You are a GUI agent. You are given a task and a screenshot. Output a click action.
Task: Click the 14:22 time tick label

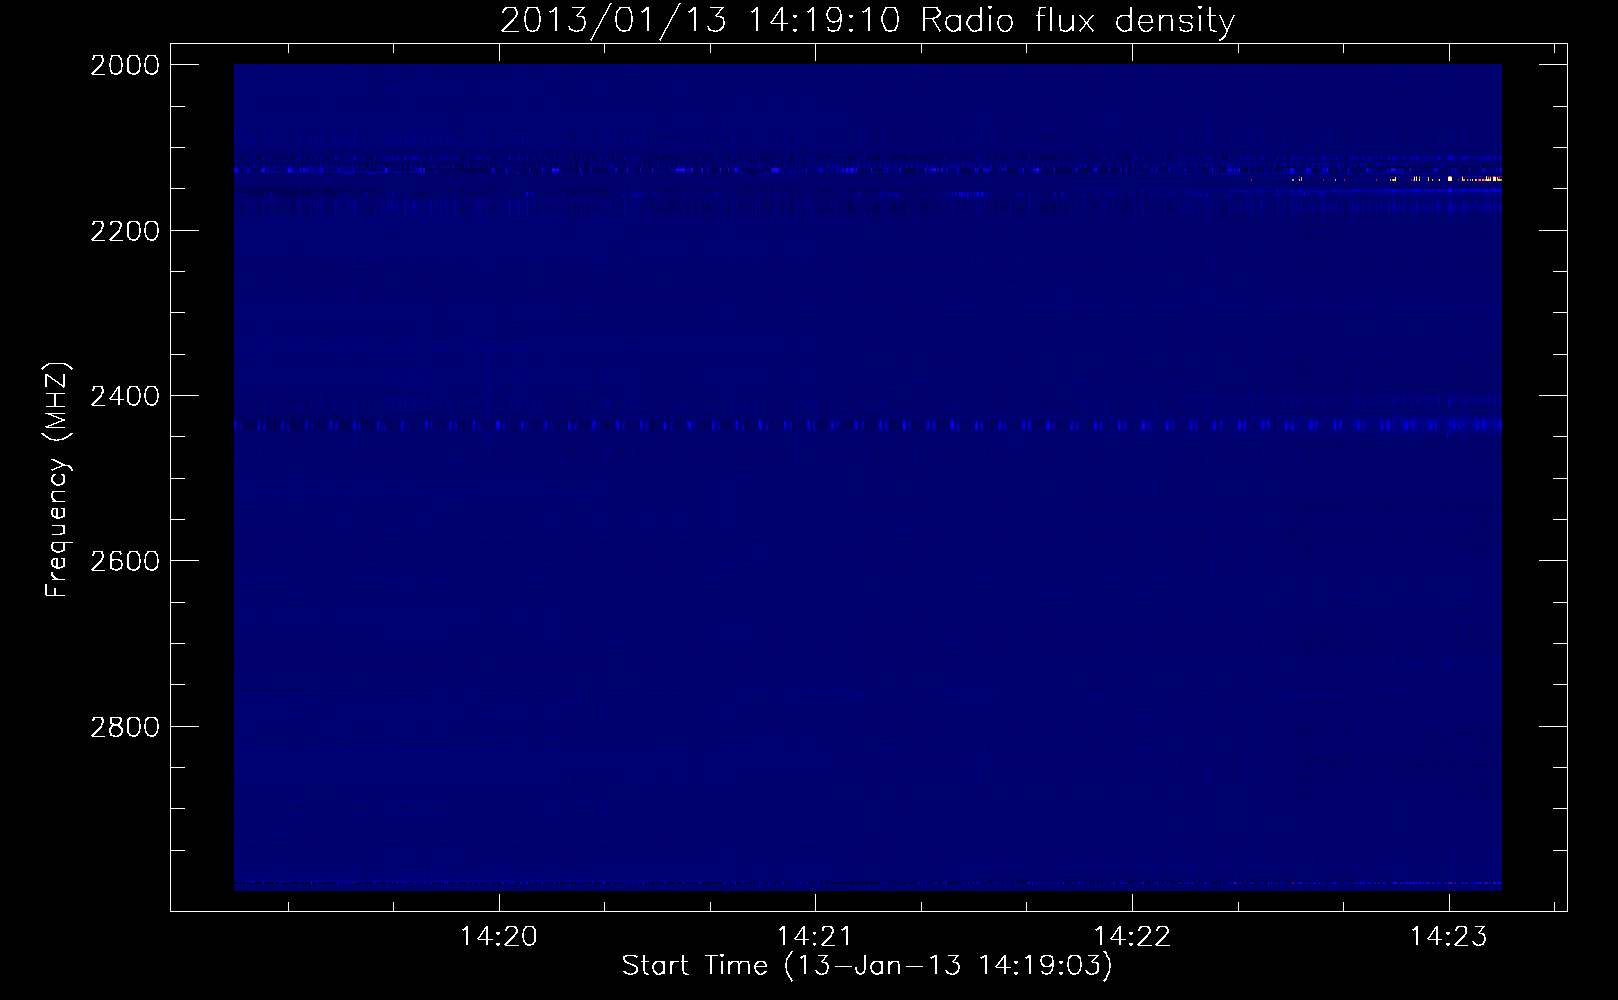(1132, 937)
